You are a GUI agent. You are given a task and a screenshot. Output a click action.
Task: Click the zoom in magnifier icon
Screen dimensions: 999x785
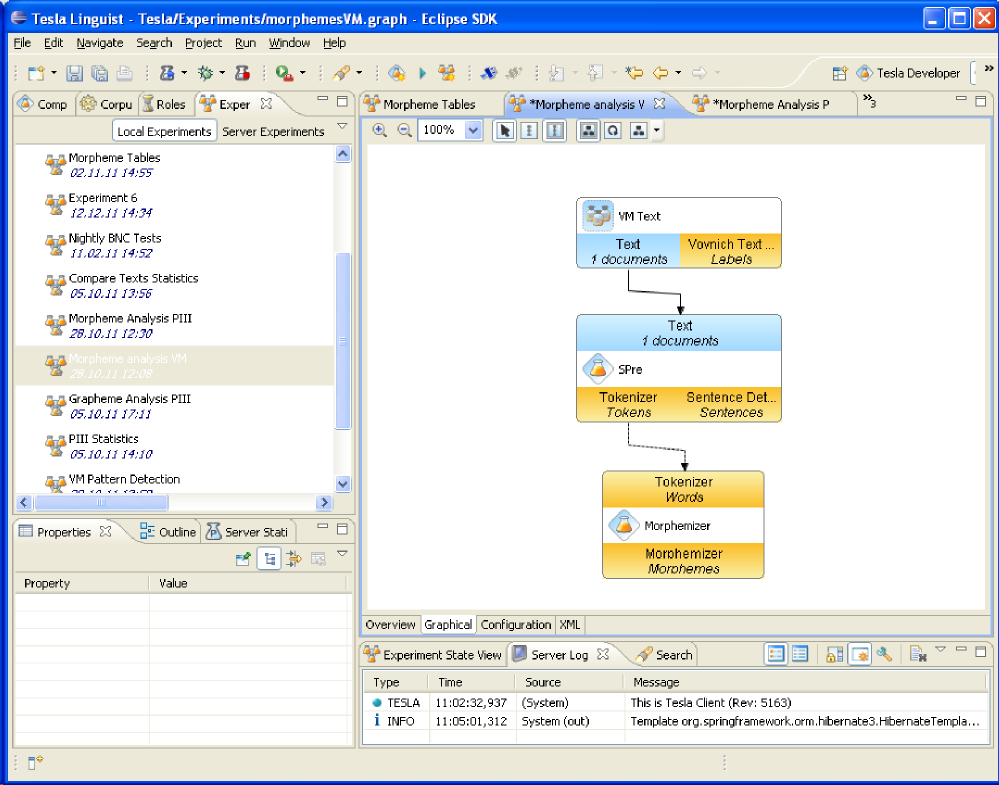pyautogui.click(x=380, y=130)
